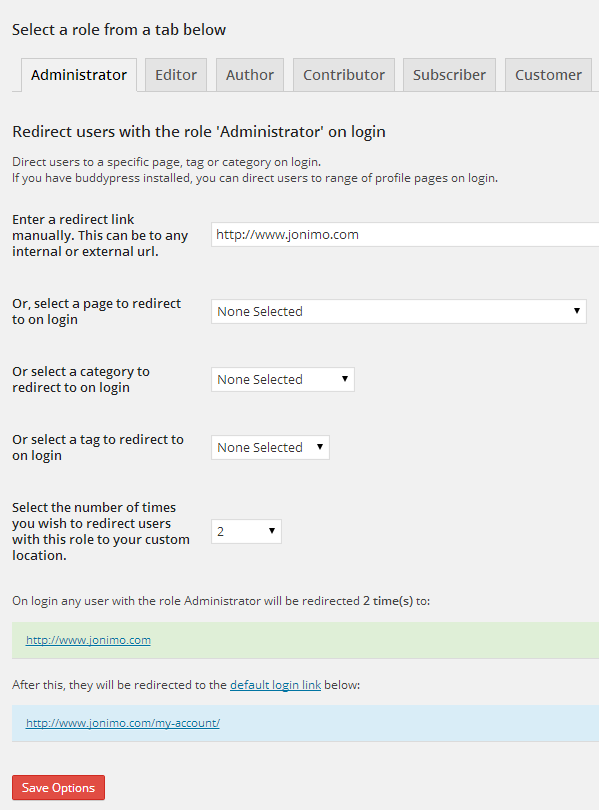This screenshot has height=810, width=599.
Task: Click the manual redirect link input field
Action: coord(405,235)
